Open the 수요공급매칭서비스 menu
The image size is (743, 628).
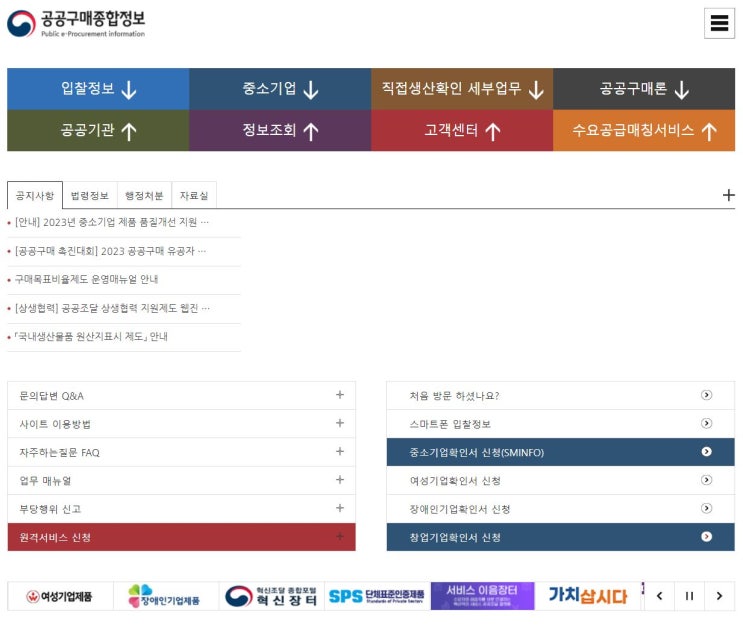(x=644, y=130)
